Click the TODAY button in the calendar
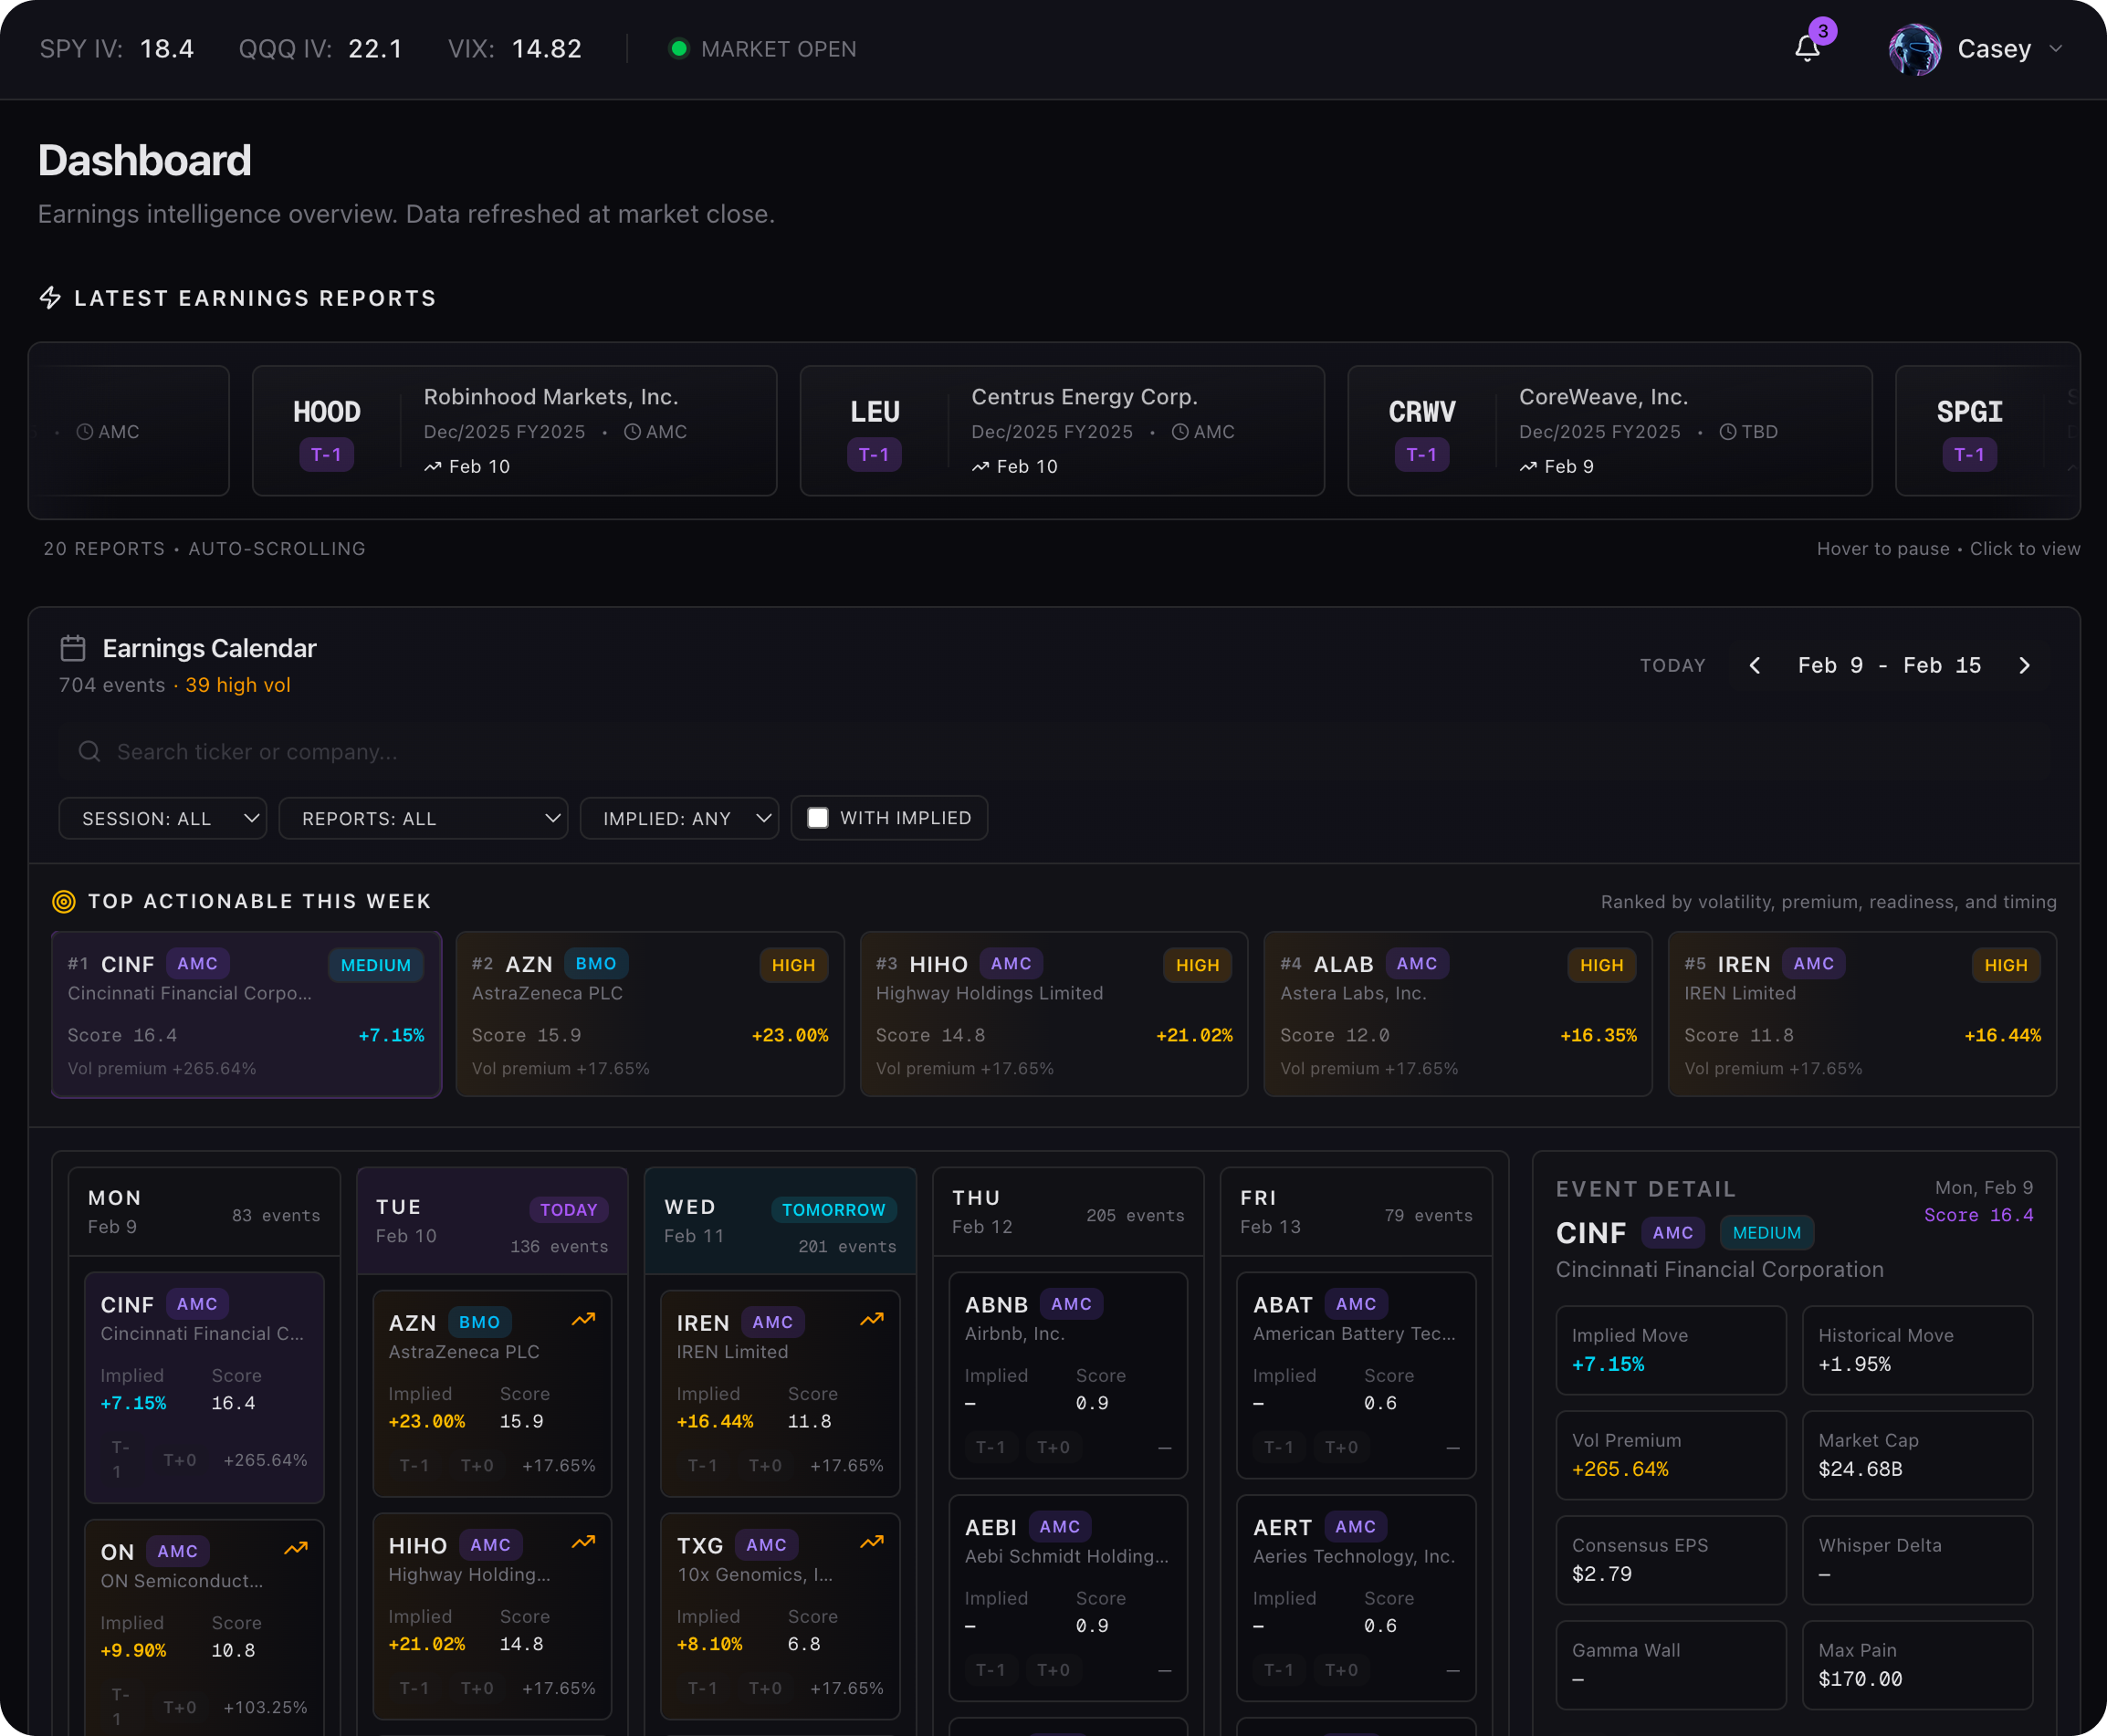 point(1672,665)
